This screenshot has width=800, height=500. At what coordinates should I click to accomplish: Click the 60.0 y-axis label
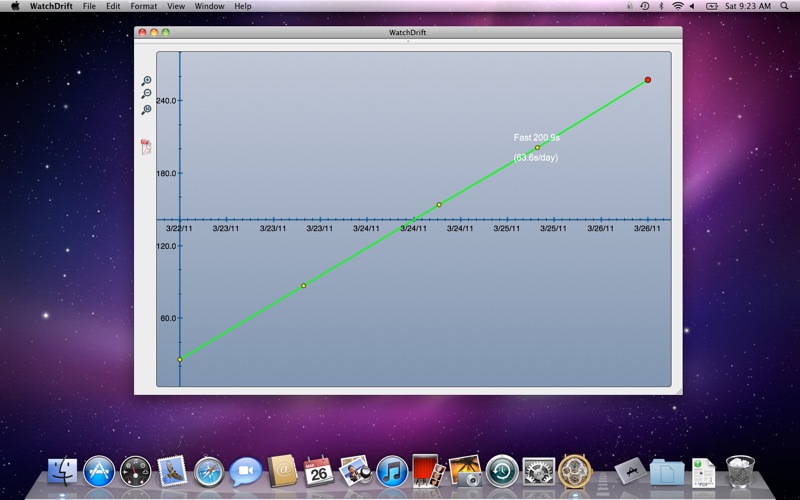(168, 318)
